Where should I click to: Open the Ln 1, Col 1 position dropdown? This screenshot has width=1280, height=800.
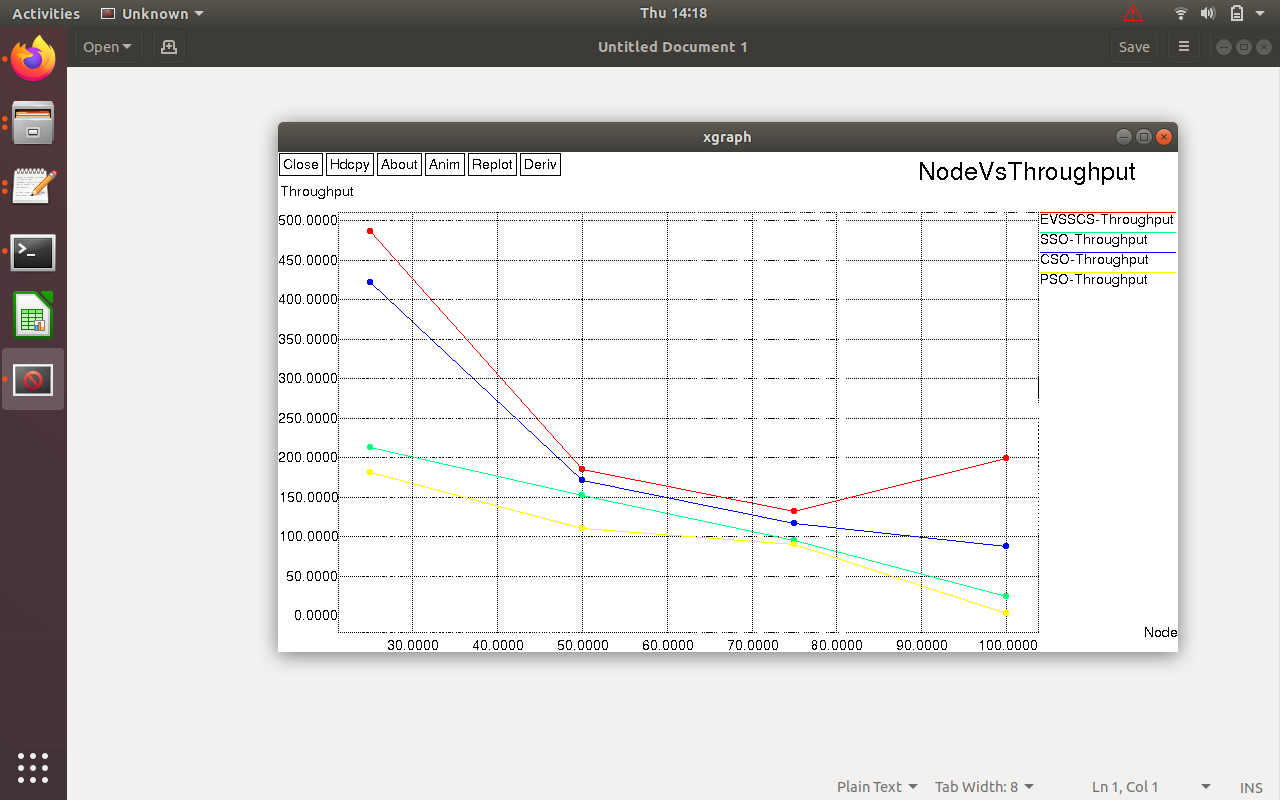pos(1151,787)
